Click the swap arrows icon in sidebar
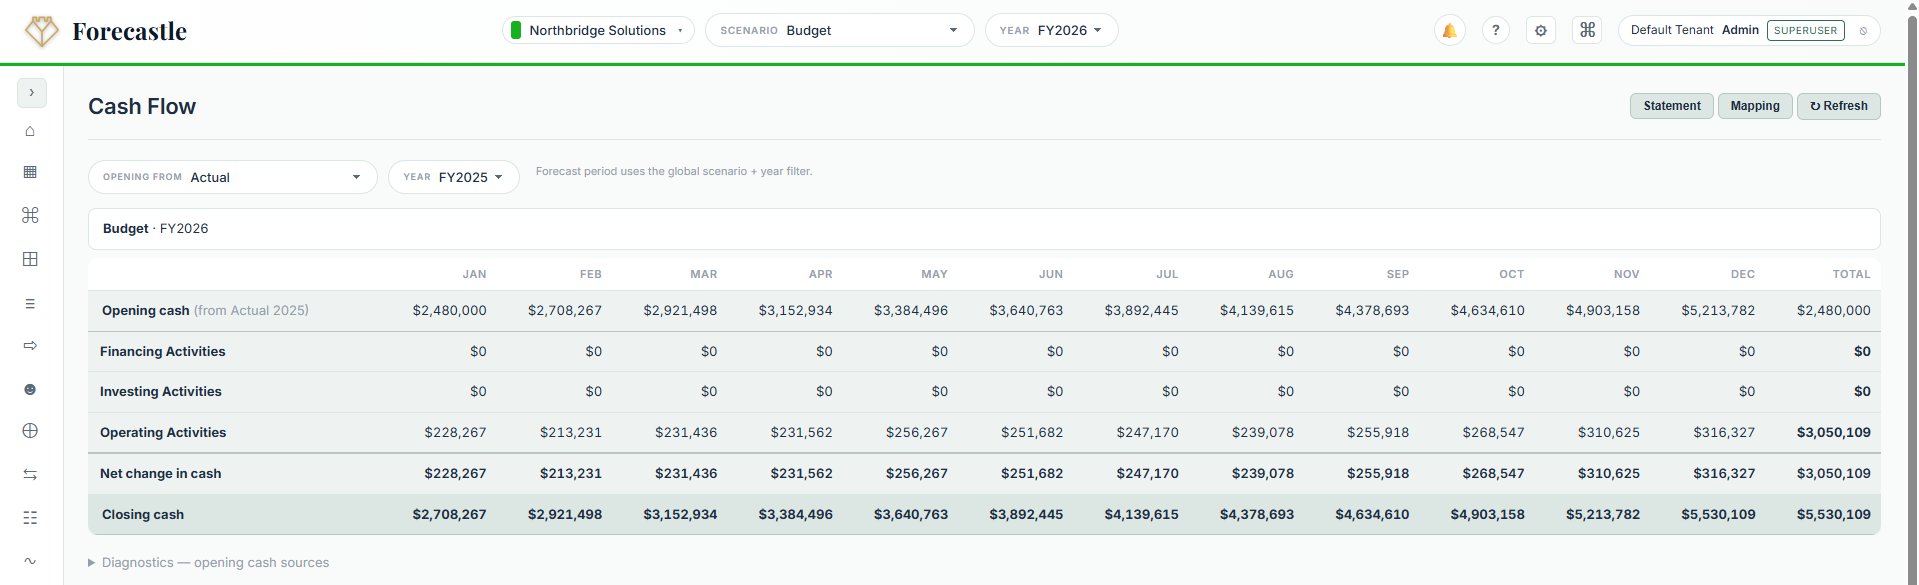This screenshot has height=585, width=1919. tap(30, 474)
